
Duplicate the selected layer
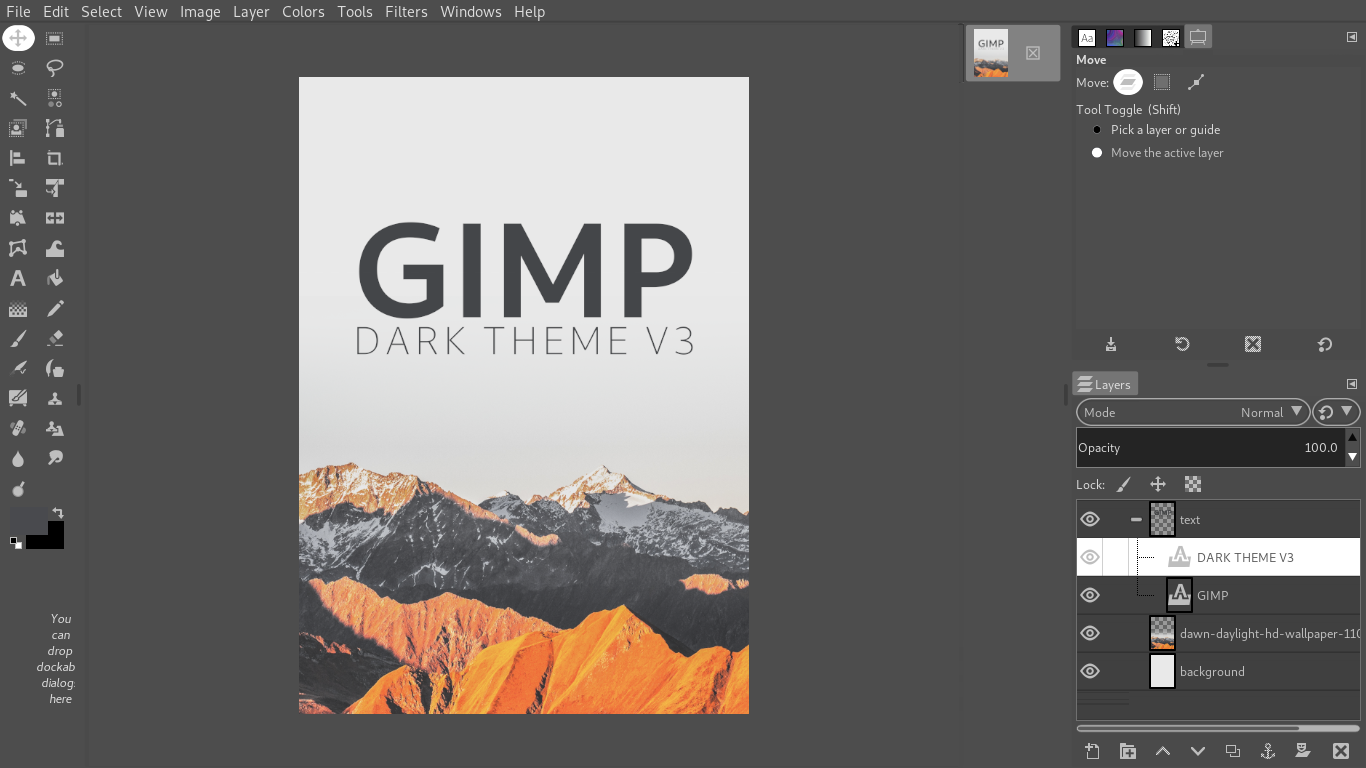[x=1233, y=751]
